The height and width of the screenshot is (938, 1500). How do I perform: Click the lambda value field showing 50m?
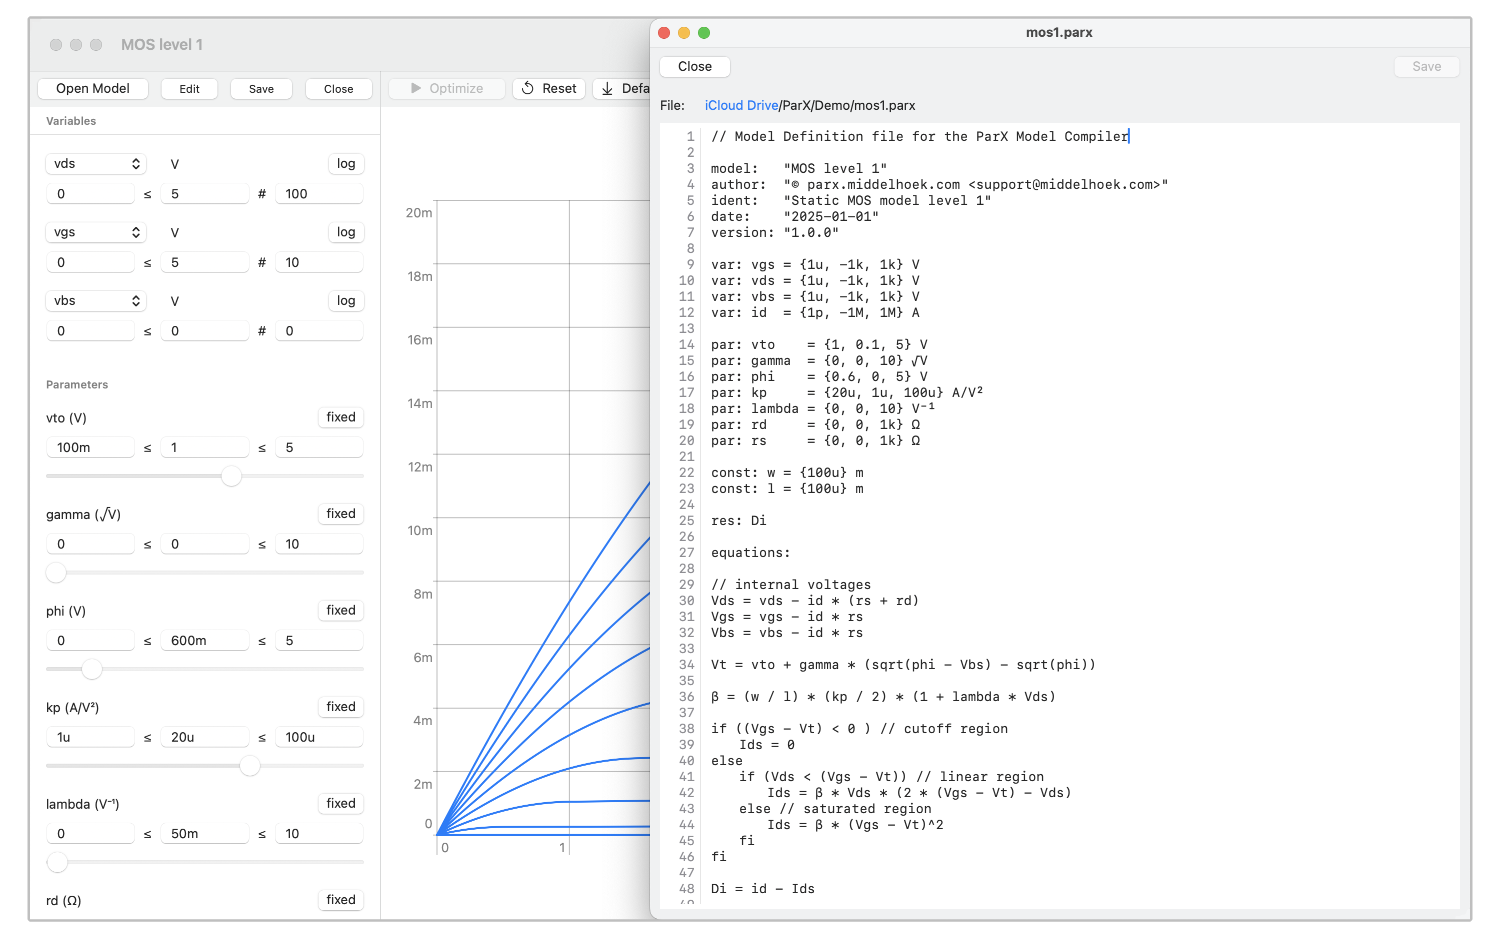pos(206,834)
